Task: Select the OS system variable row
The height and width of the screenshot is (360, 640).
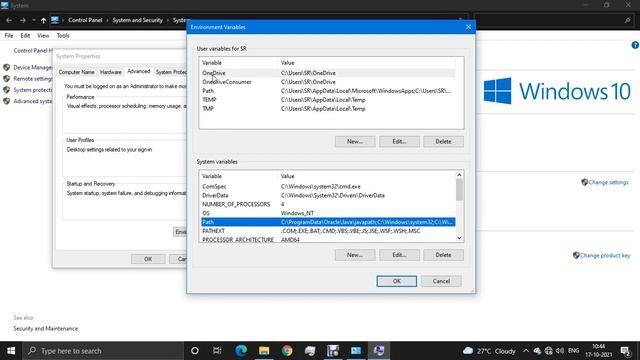Action: click(x=328, y=213)
